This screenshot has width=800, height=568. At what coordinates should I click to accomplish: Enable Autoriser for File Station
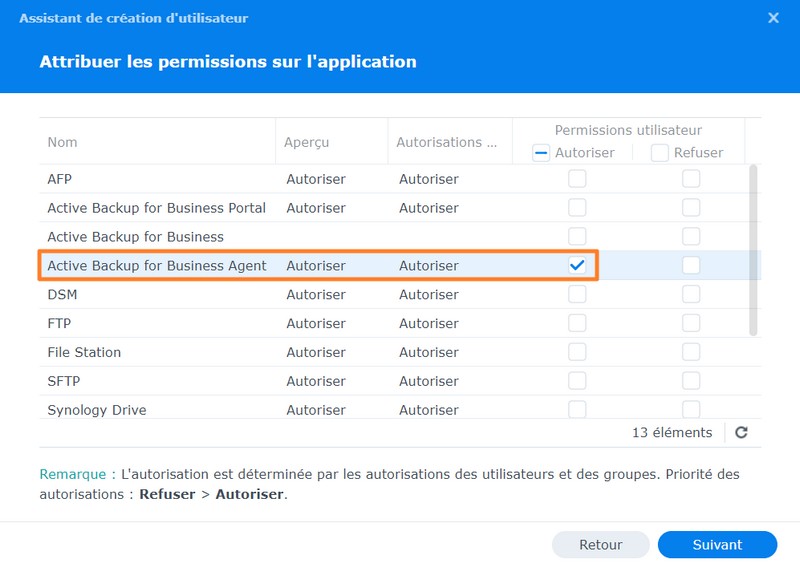(577, 352)
